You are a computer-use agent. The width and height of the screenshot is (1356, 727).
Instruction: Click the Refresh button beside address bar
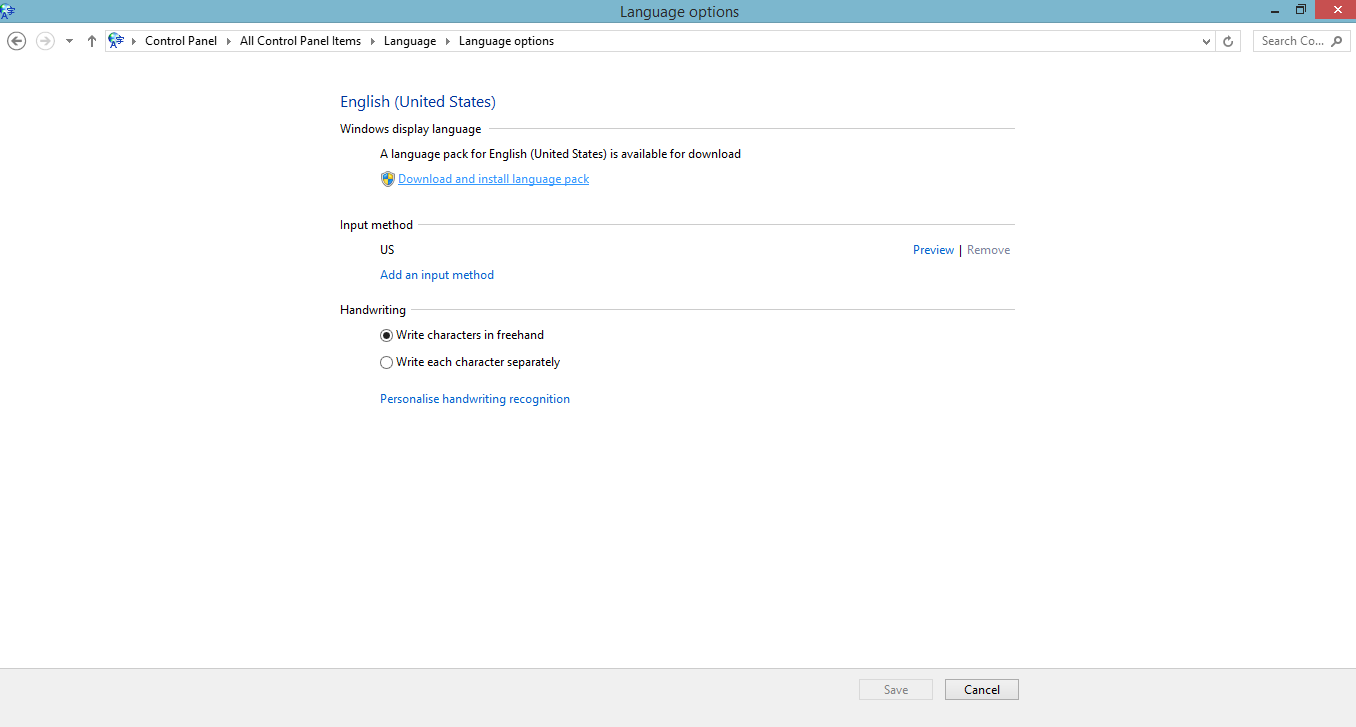[x=1229, y=41]
